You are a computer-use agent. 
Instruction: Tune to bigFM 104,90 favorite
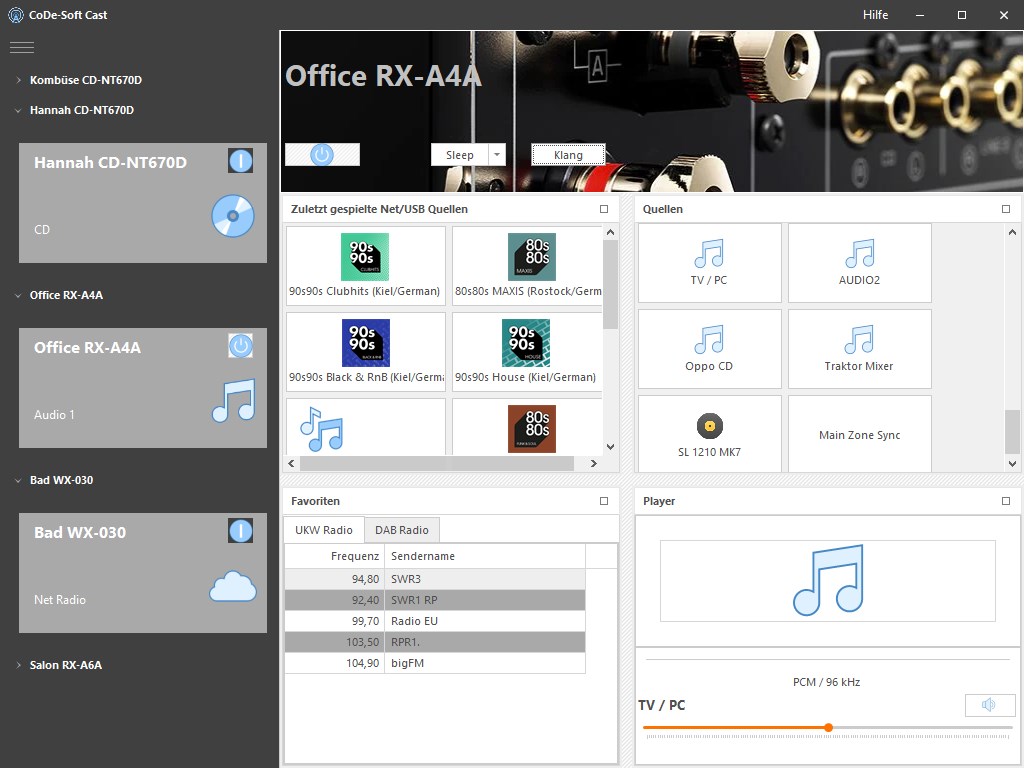point(435,662)
